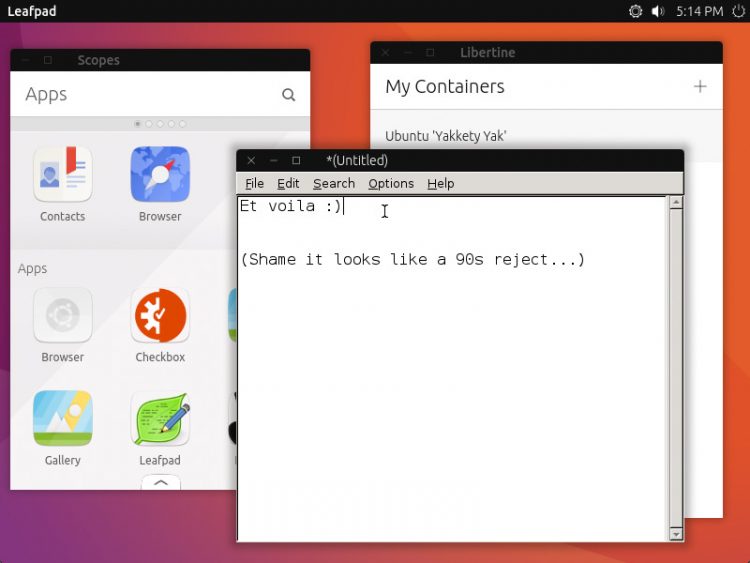Select the fourth page dot in Scopes
The width and height of the screenshot is (750, 563).
tap(171, 124)
